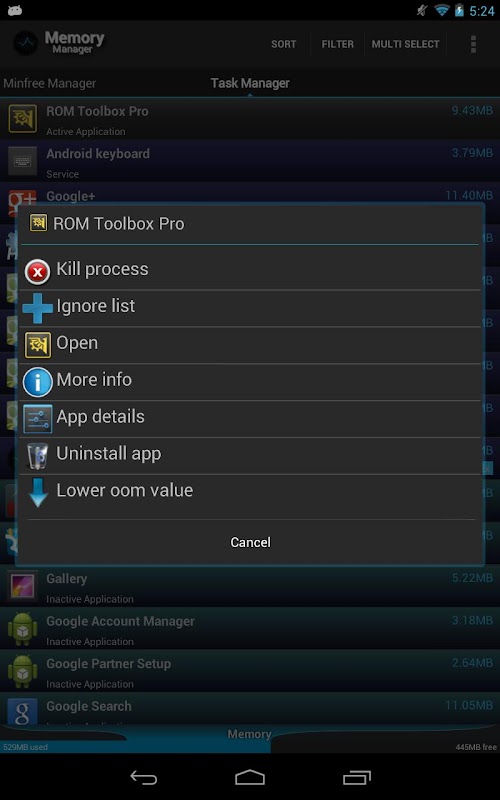This screenshot has height=800, width=500.
Task: Tap the down arrow Lower oom value icon
Action: coord(38,492)
